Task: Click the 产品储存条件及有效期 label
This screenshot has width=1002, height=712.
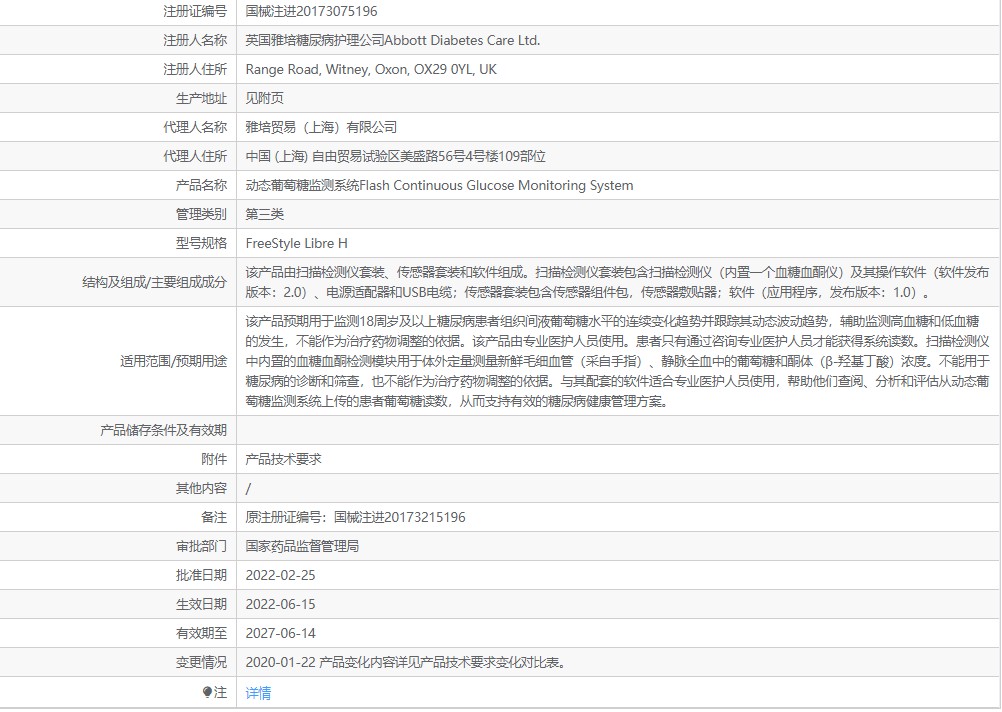Action: [x=164, y=430]
